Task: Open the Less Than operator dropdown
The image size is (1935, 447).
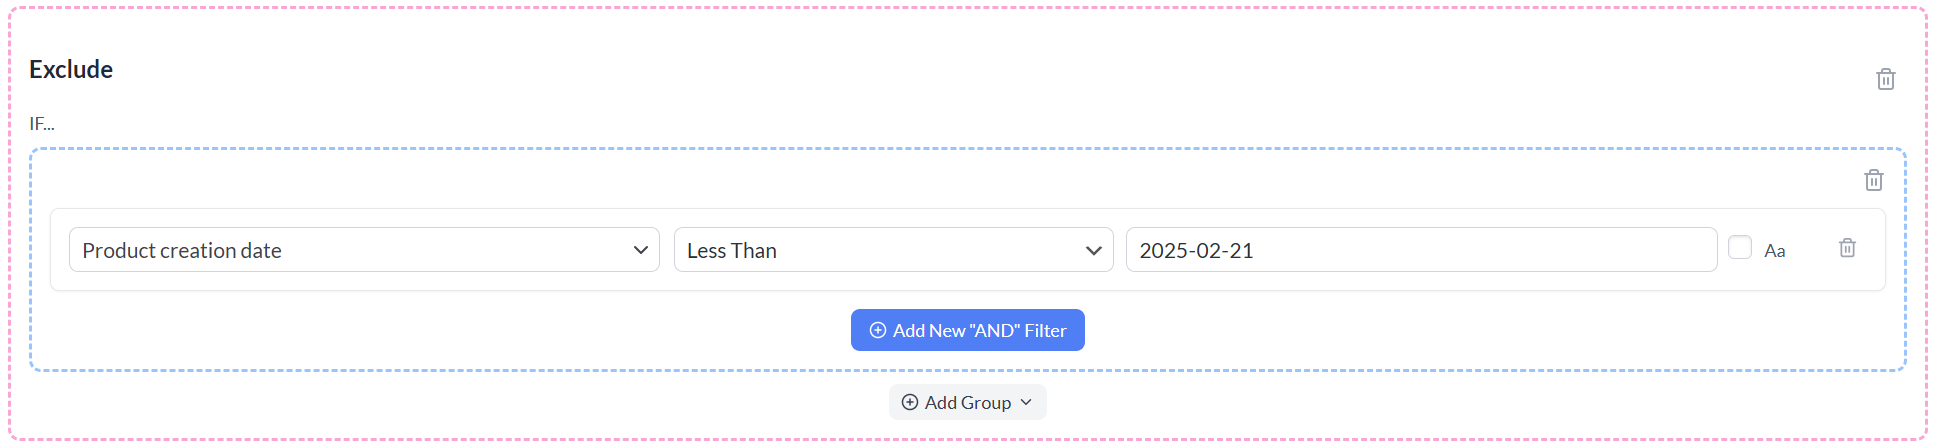Action: [x=893, y=250]
